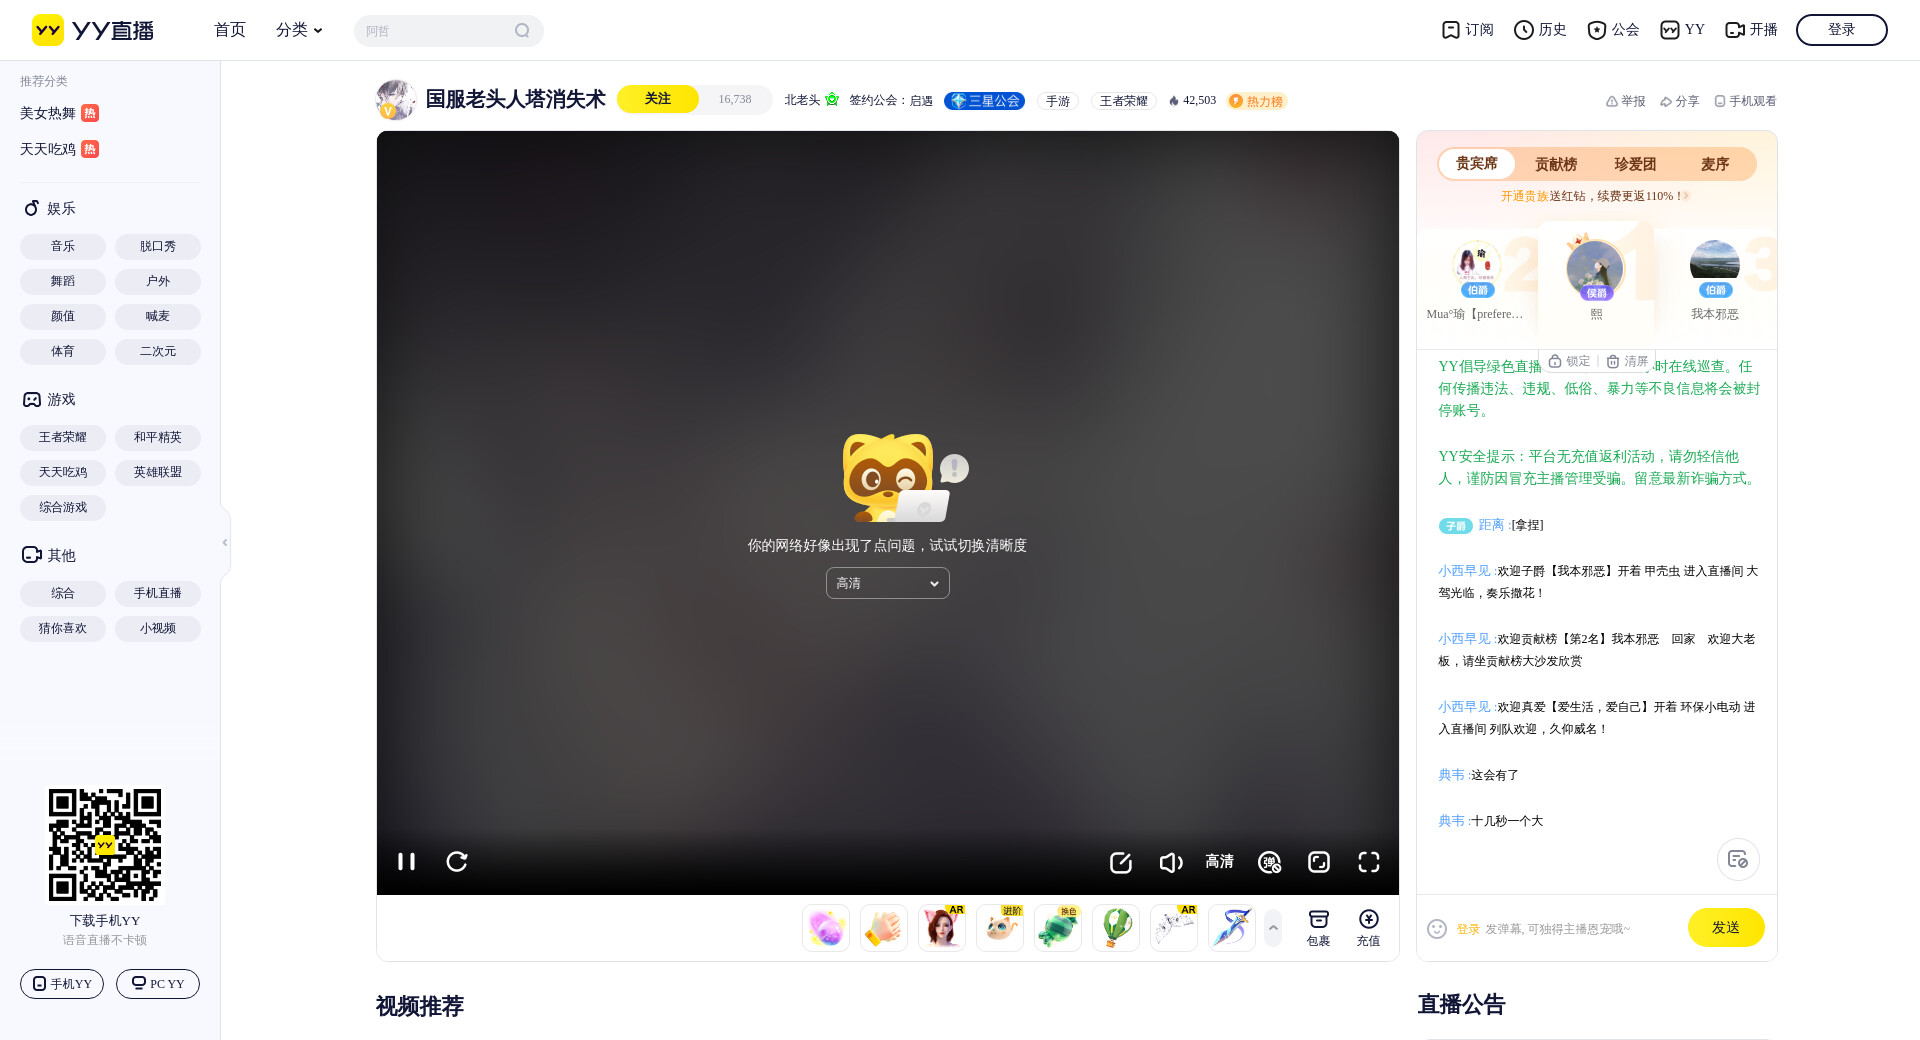Viewport: 1920px width, 1040px height.
Task: Expand the gift list arrow
Action: point(1273,928)
